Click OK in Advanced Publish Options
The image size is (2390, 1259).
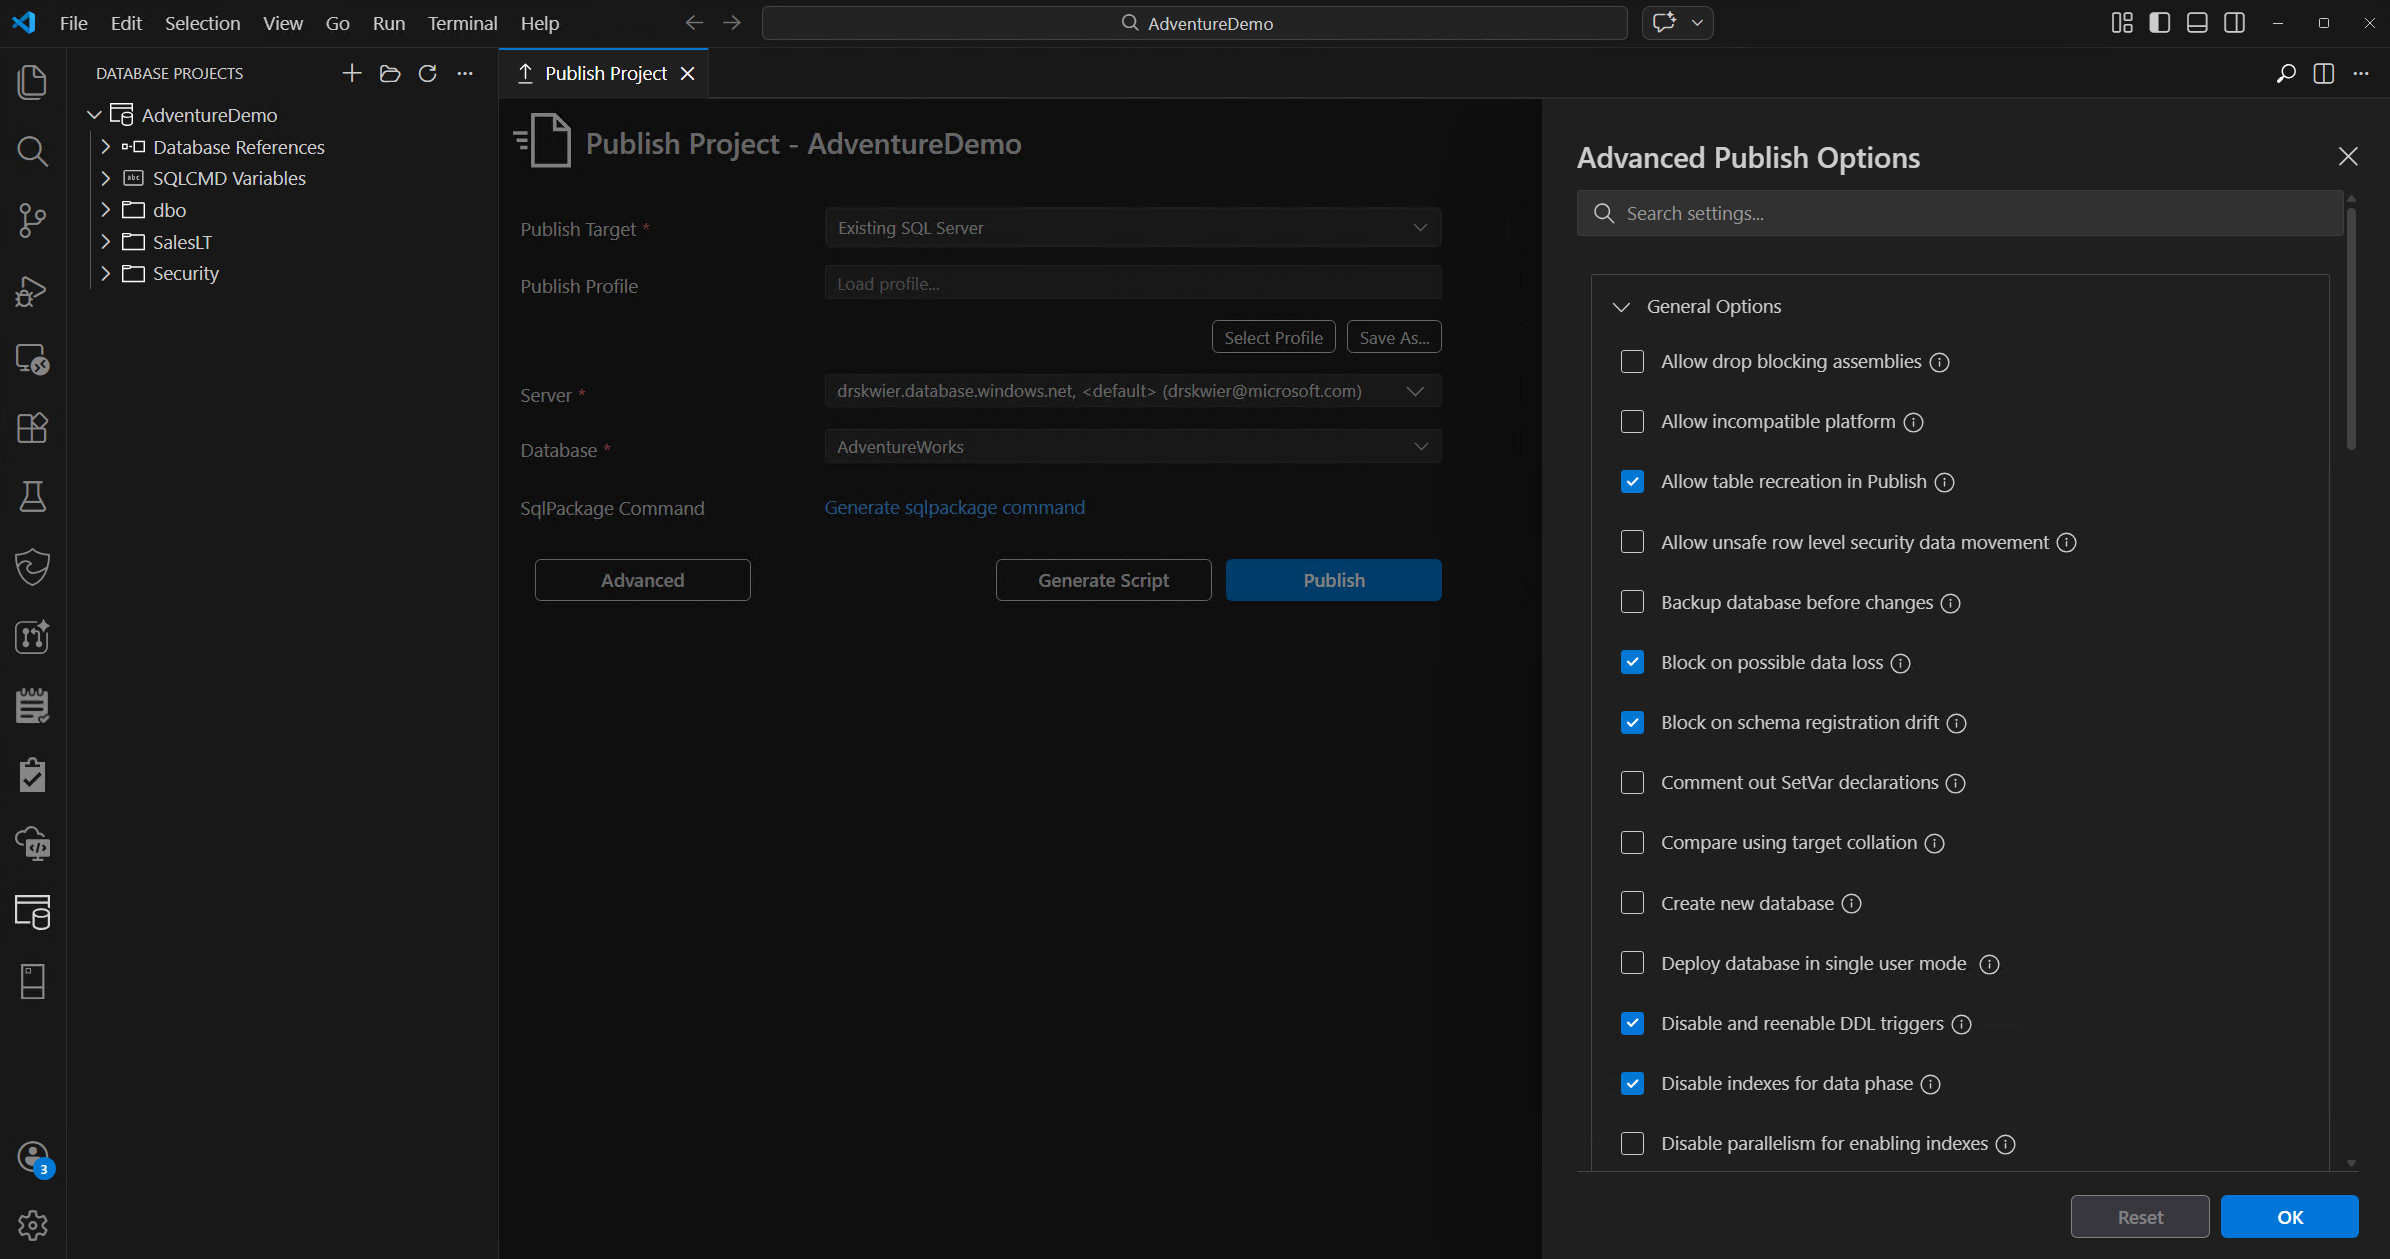coord(2289,1217)
